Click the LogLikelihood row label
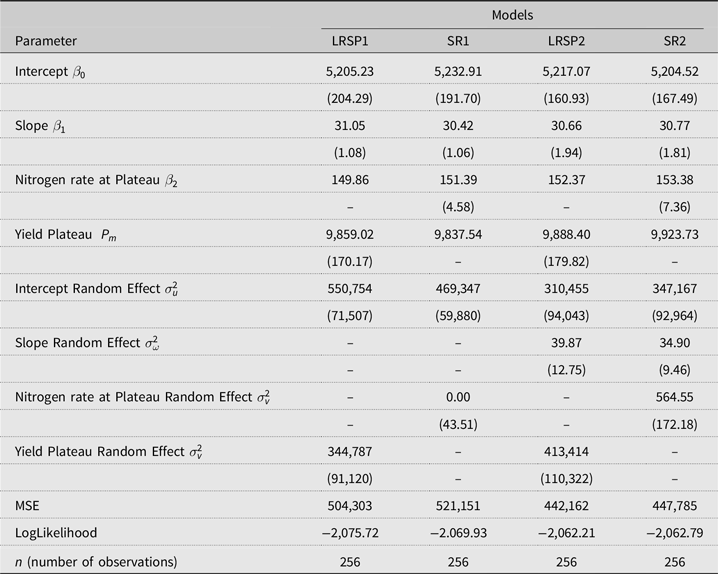 point(55,530)
